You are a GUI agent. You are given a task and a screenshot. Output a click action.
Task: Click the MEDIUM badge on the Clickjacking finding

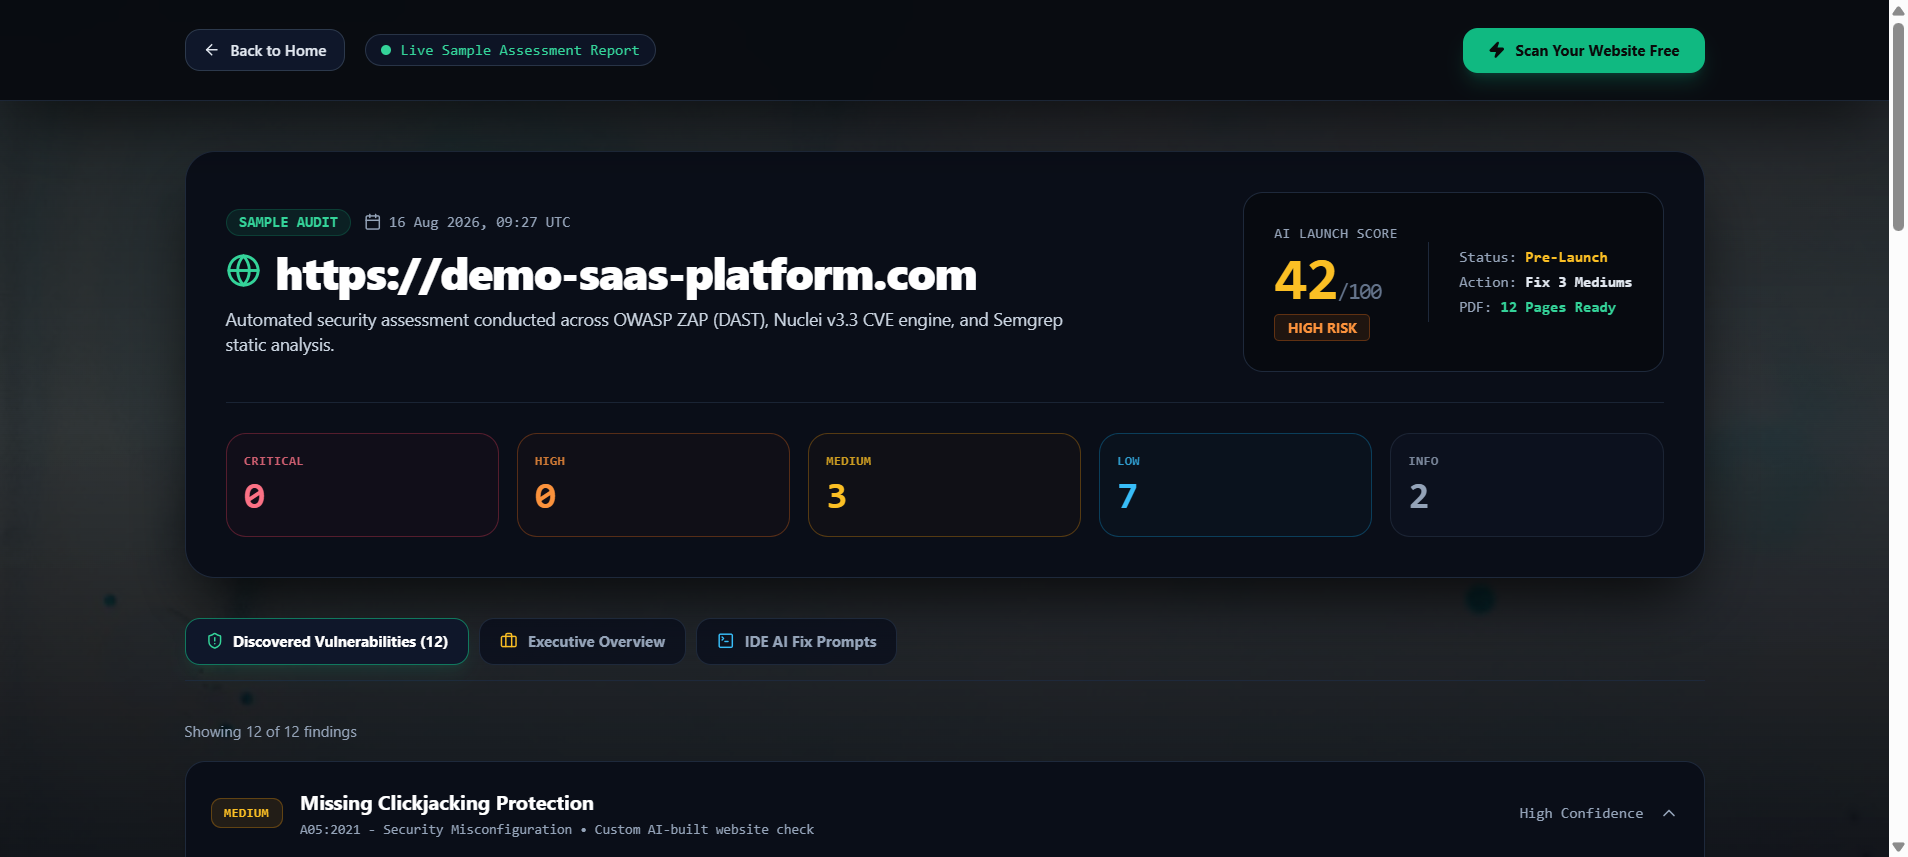point(246,813)
